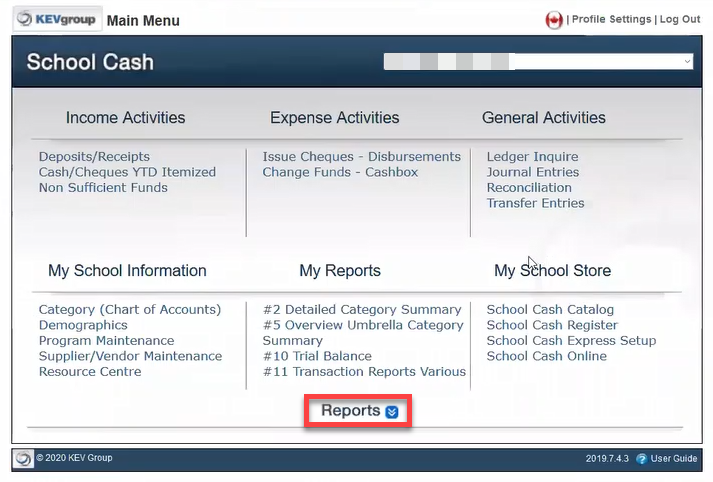Open School Cash Catalog
The width and height of the screenshot is (713, 482).
[x=550, y=309]
